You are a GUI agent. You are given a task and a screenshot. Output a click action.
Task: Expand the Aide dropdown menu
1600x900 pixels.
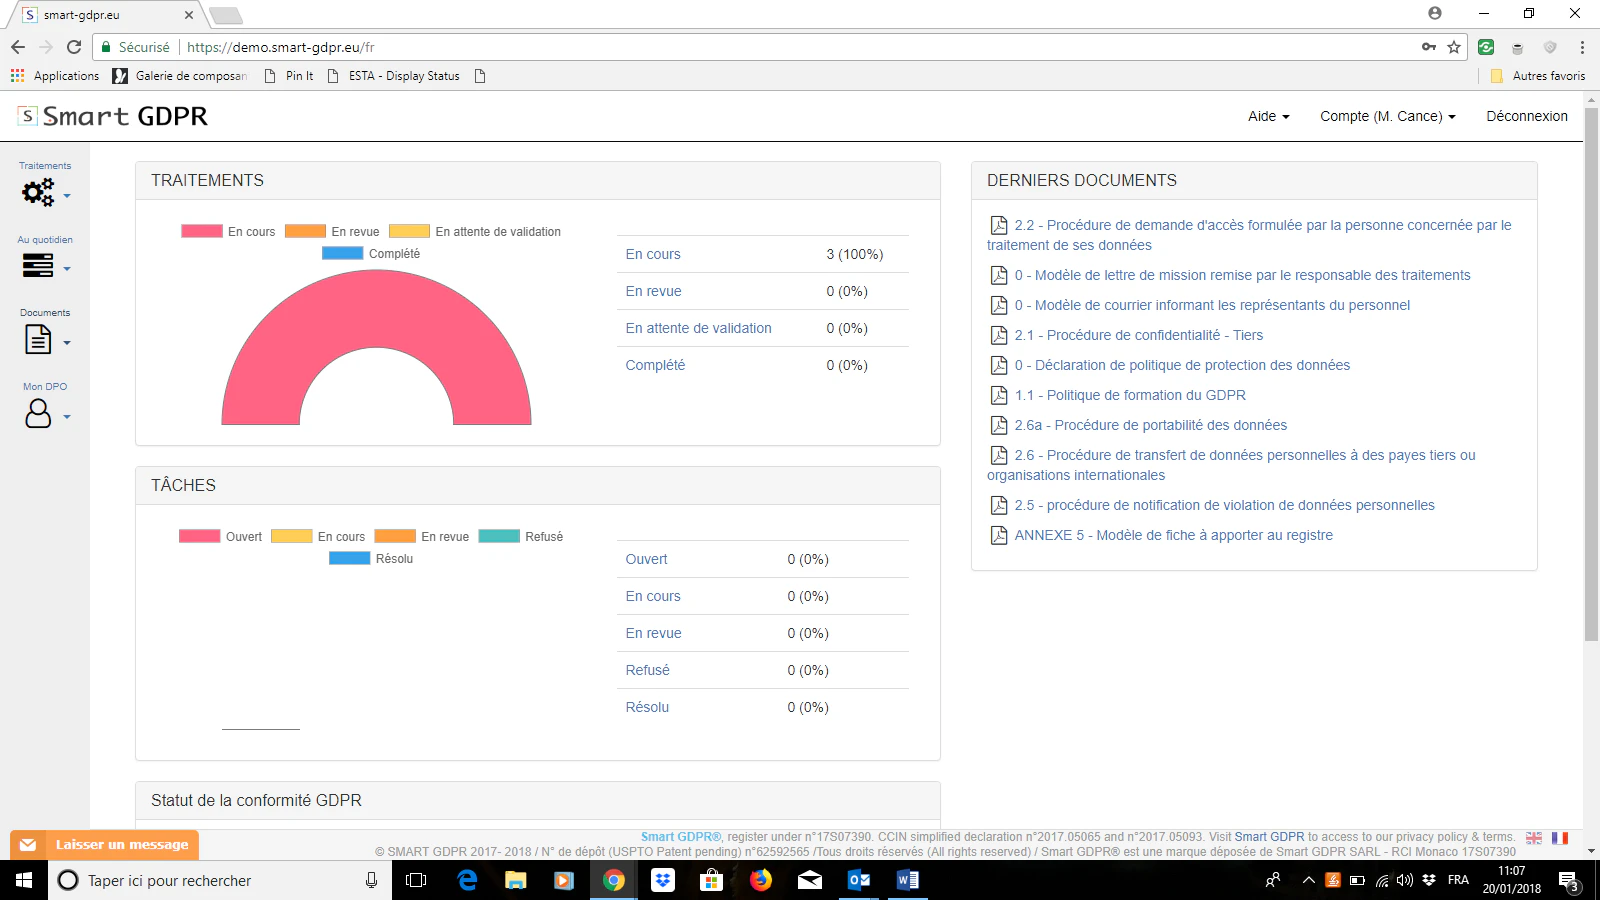click(x=1268, y=116)
